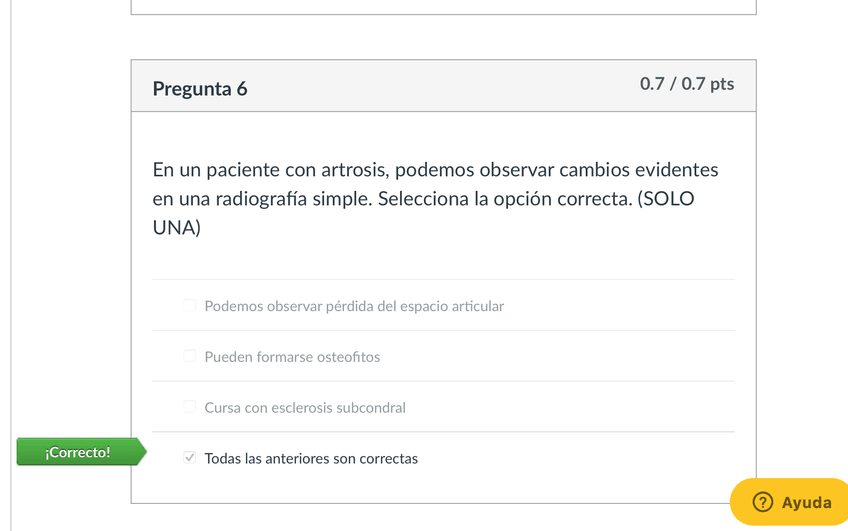Click the green "¡Correcto!" badge

point(77,453)
